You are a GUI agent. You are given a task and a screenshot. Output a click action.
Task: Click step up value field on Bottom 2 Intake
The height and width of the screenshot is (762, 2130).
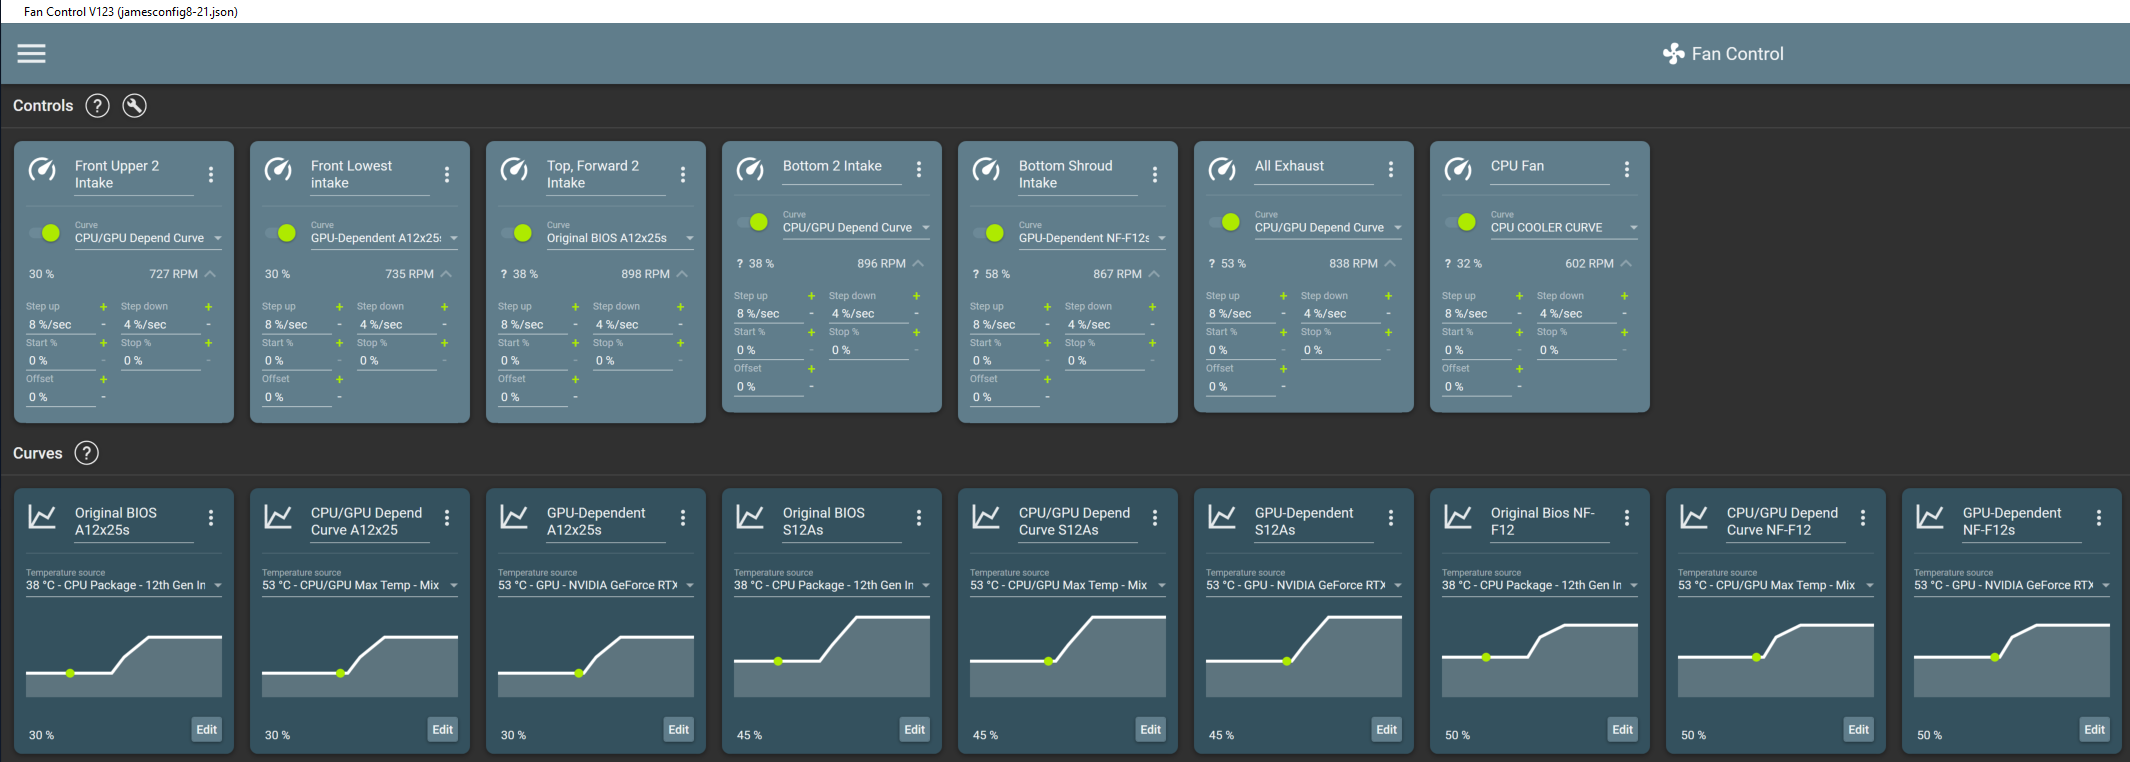click(x=768, y=314)
